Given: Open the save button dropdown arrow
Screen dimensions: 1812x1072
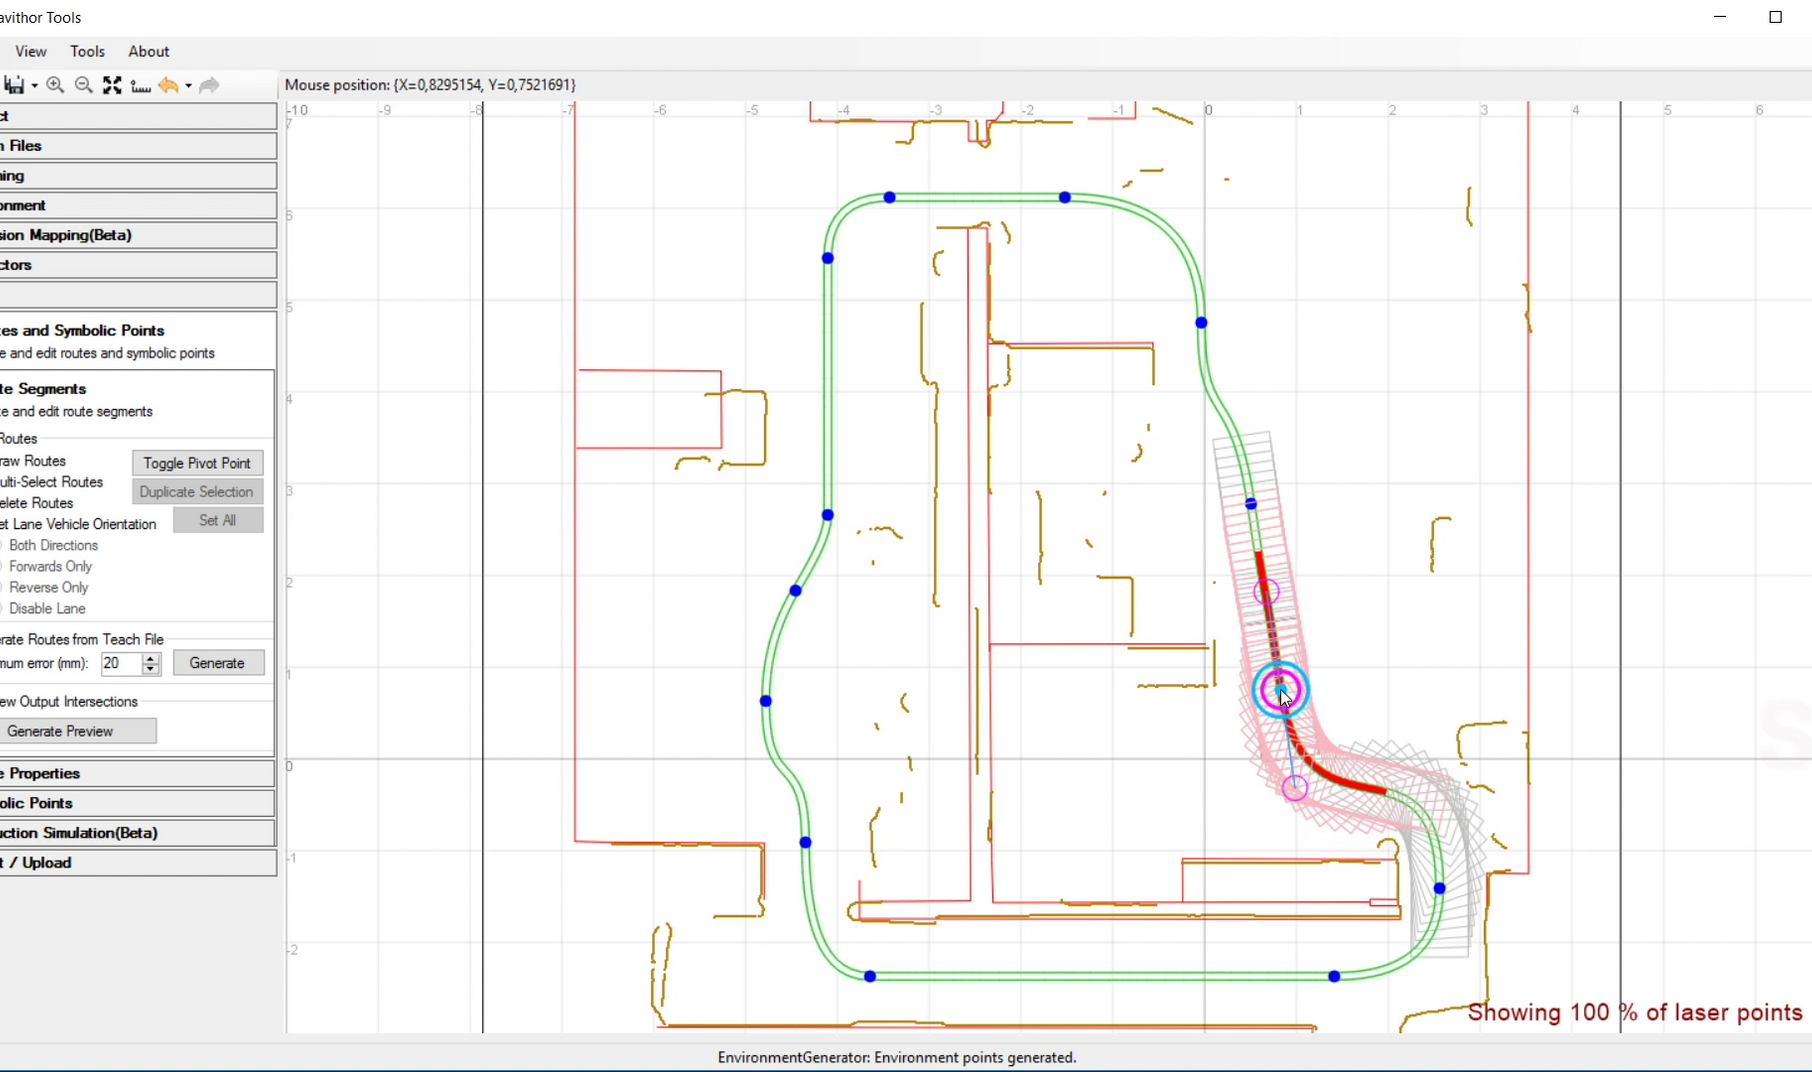Looking at the screenshot, I should (x=35, y=86).
